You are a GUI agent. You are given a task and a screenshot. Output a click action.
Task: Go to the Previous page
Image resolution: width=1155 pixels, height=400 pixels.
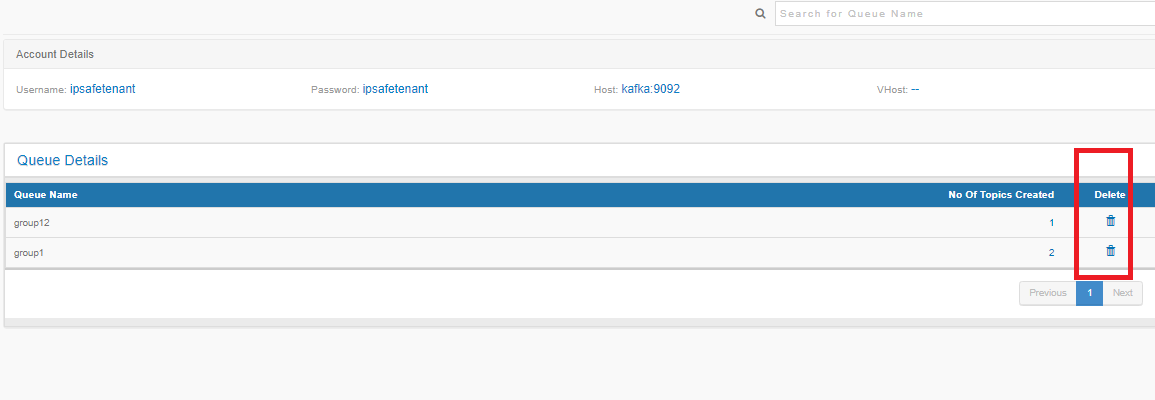pos(1047,292)
